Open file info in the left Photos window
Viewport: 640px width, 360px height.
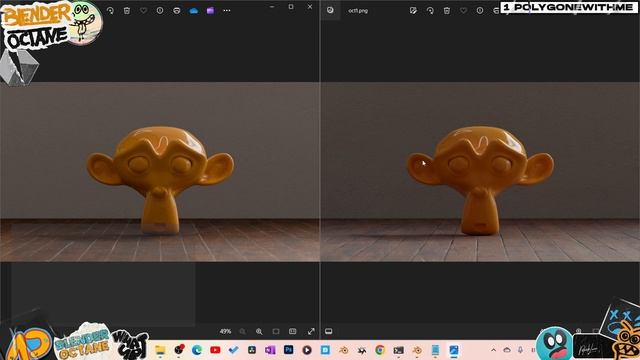point(160,11)
